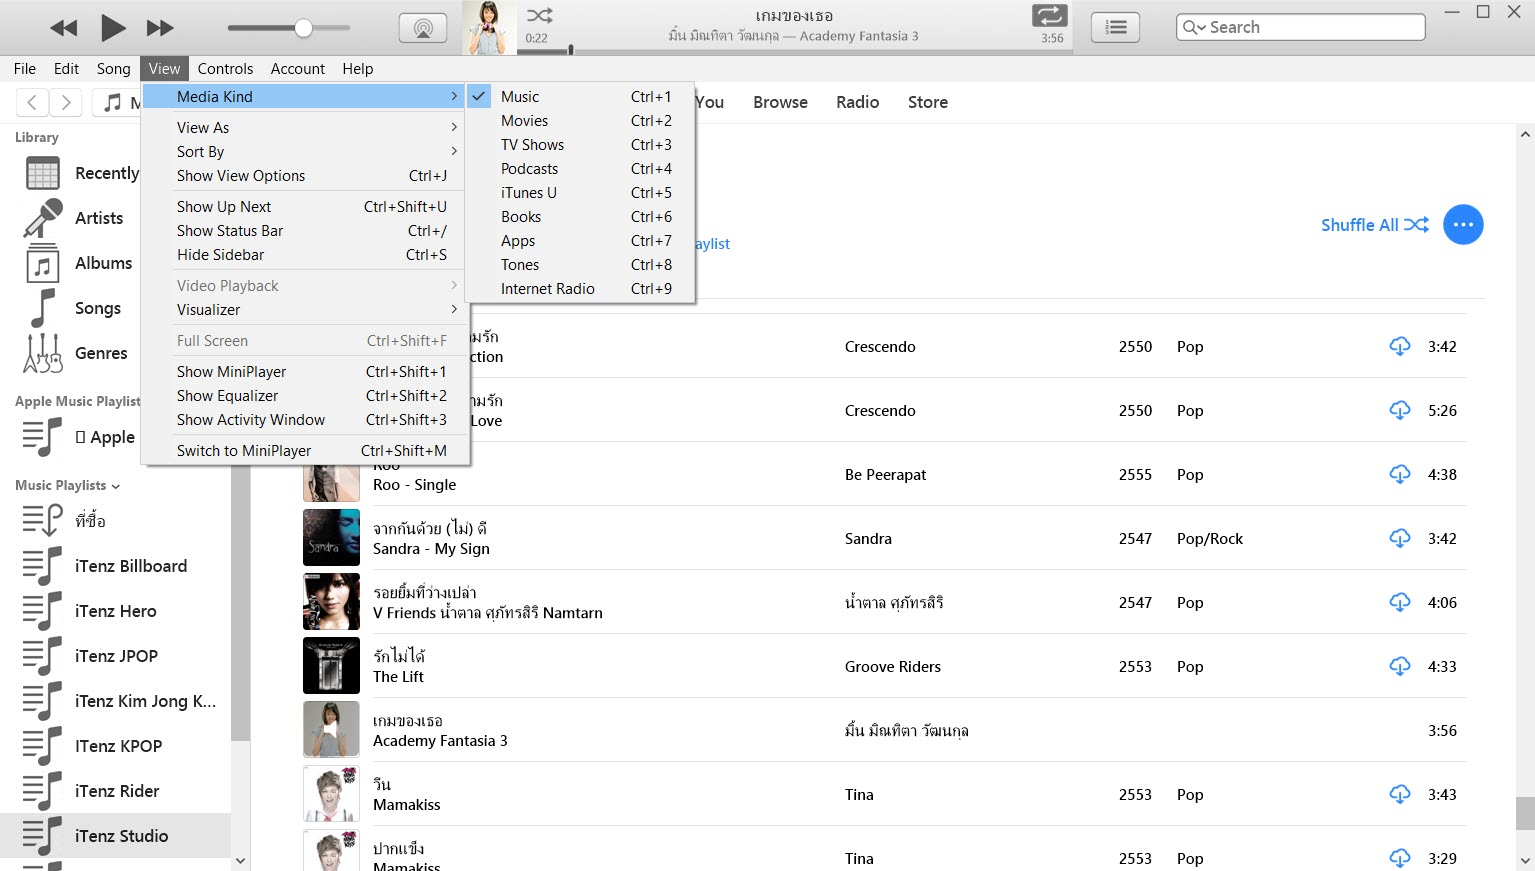The width and height of the screenshot is (1535, 871).
Task: Toggle repeat mode for the playing song
Action: (x=1048, y=16)
